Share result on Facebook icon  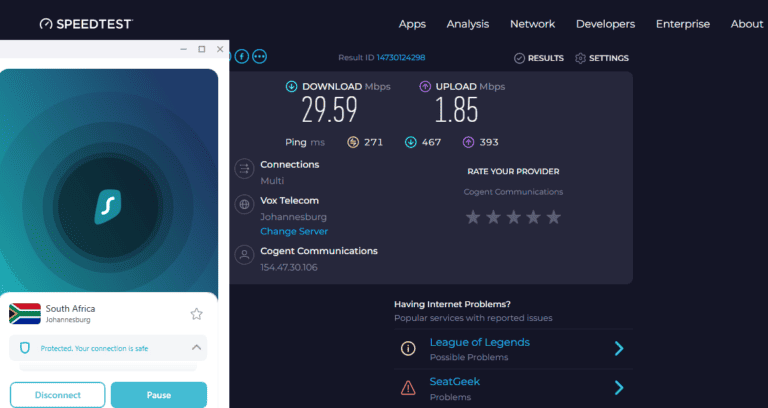point(242,56)
